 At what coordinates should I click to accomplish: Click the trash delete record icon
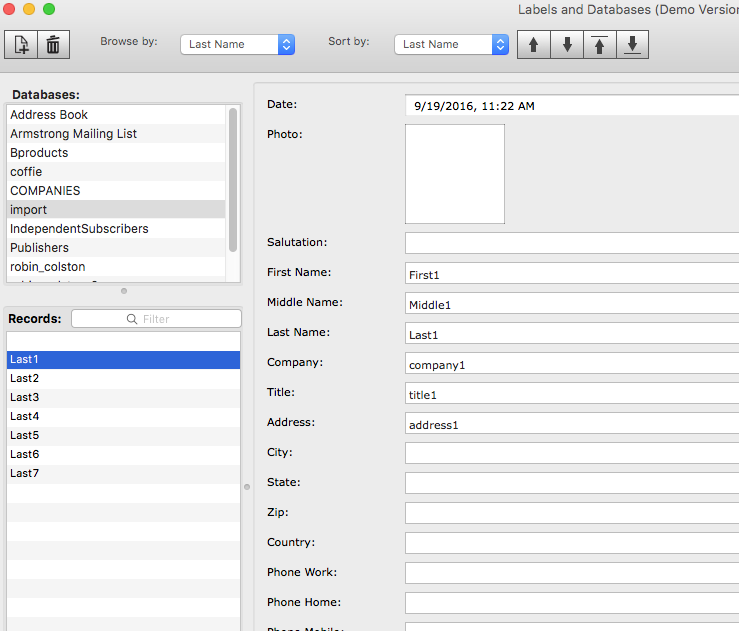53,44
